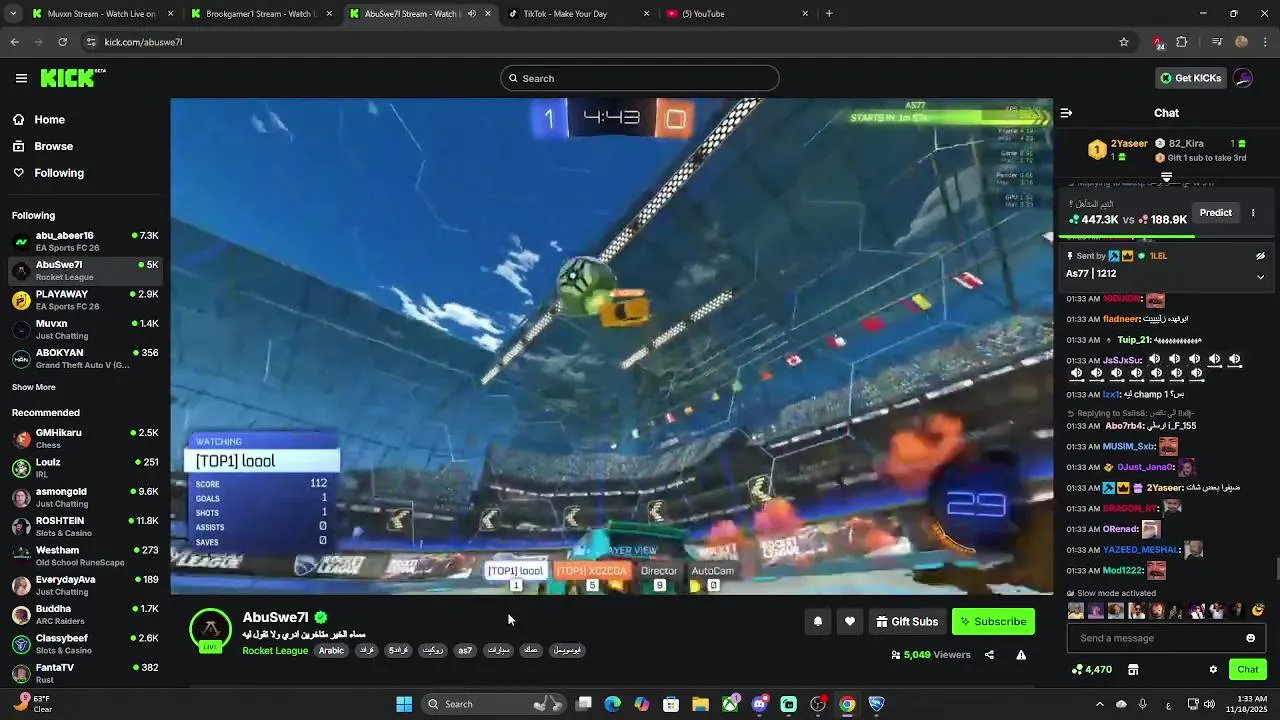Image resolution: width=1280 pixels, height=720 pixels.
Task: Open browser extensions puzzle icon
Action: click(1182, 42)
